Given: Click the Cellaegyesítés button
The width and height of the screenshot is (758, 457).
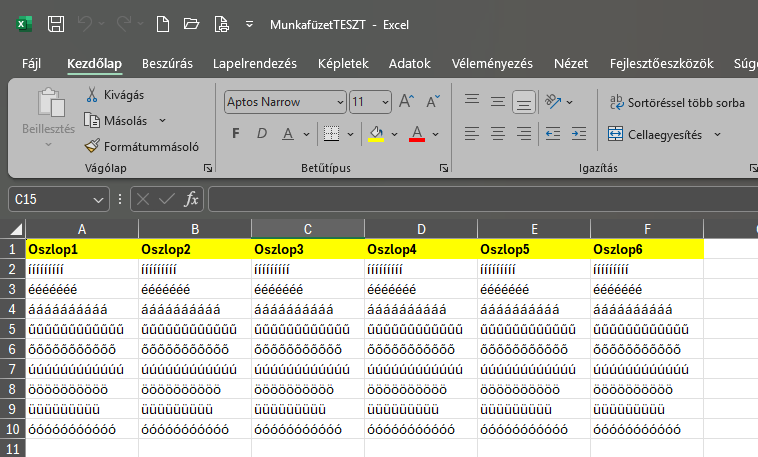Looking at the screenshot, I should click(655, 134).
